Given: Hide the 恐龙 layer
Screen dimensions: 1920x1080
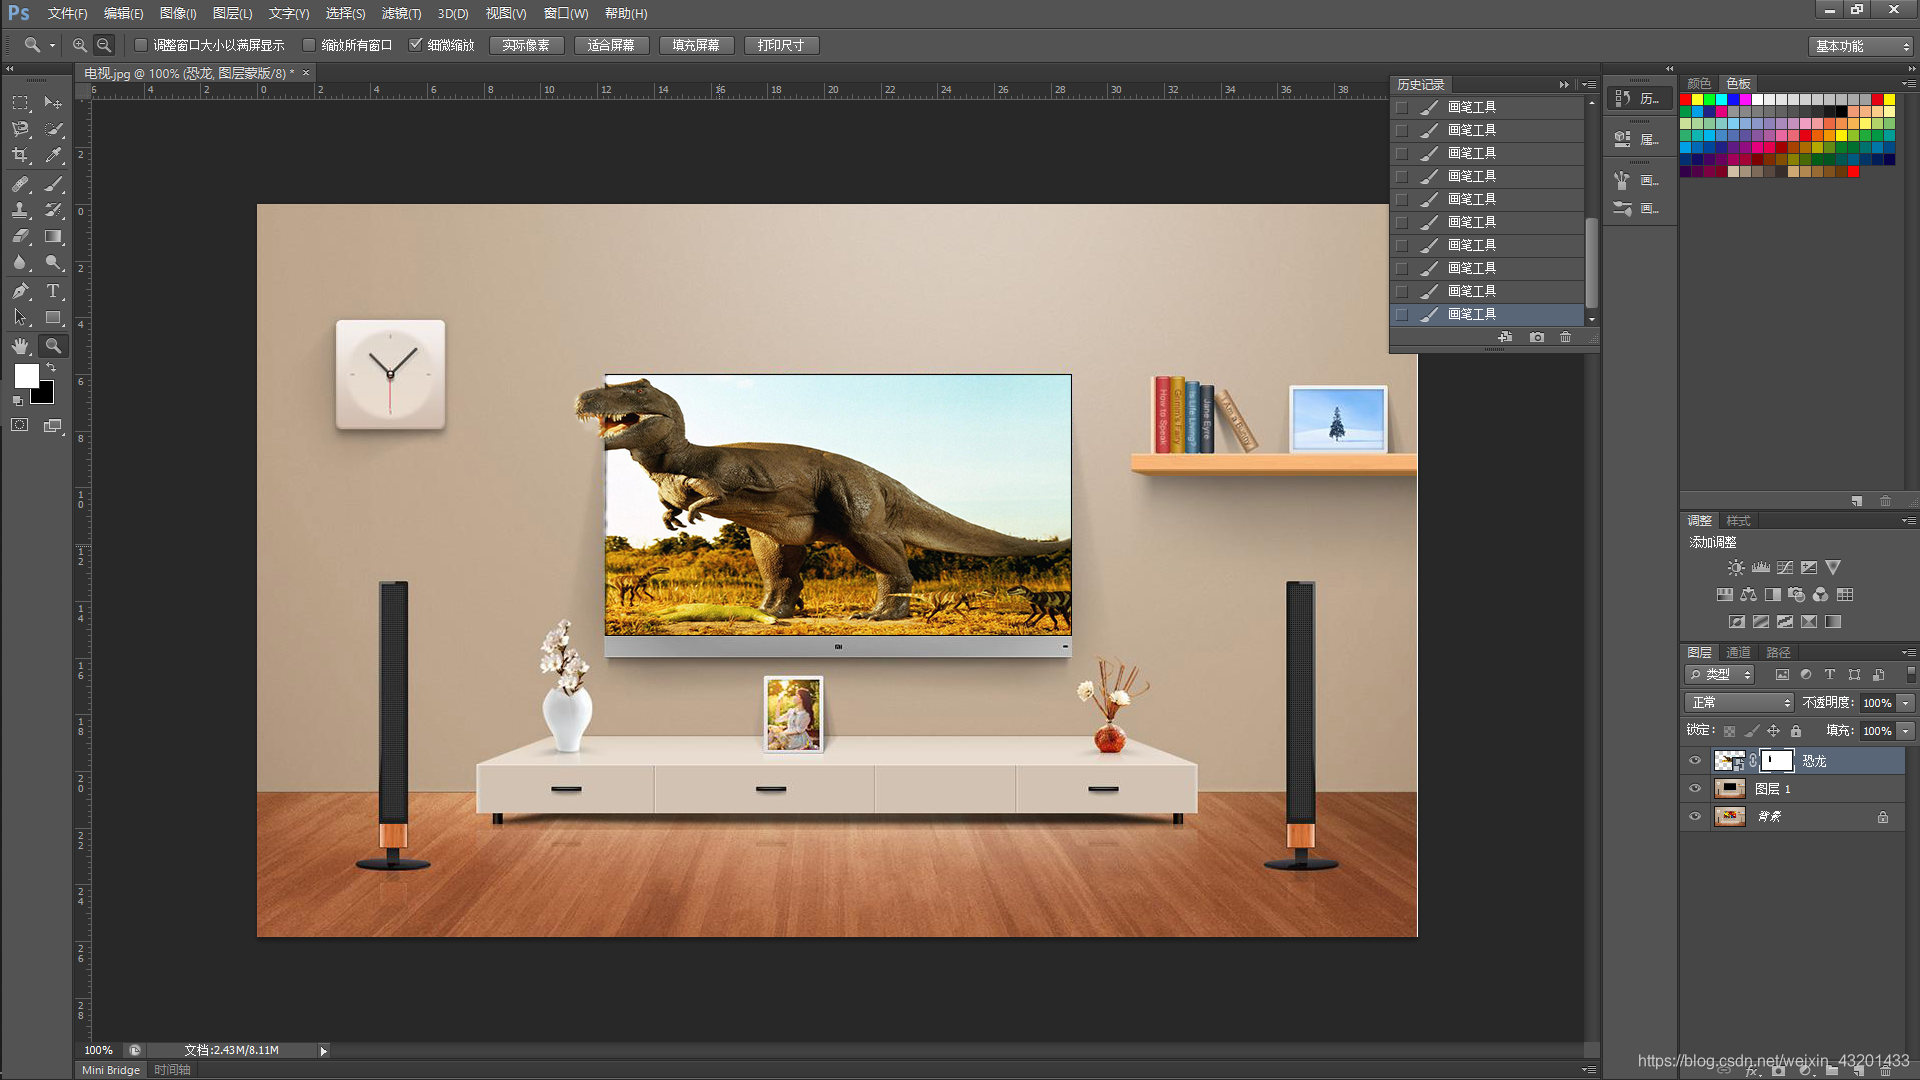Looking at the screenshot, I should (x=1695, y=761).
